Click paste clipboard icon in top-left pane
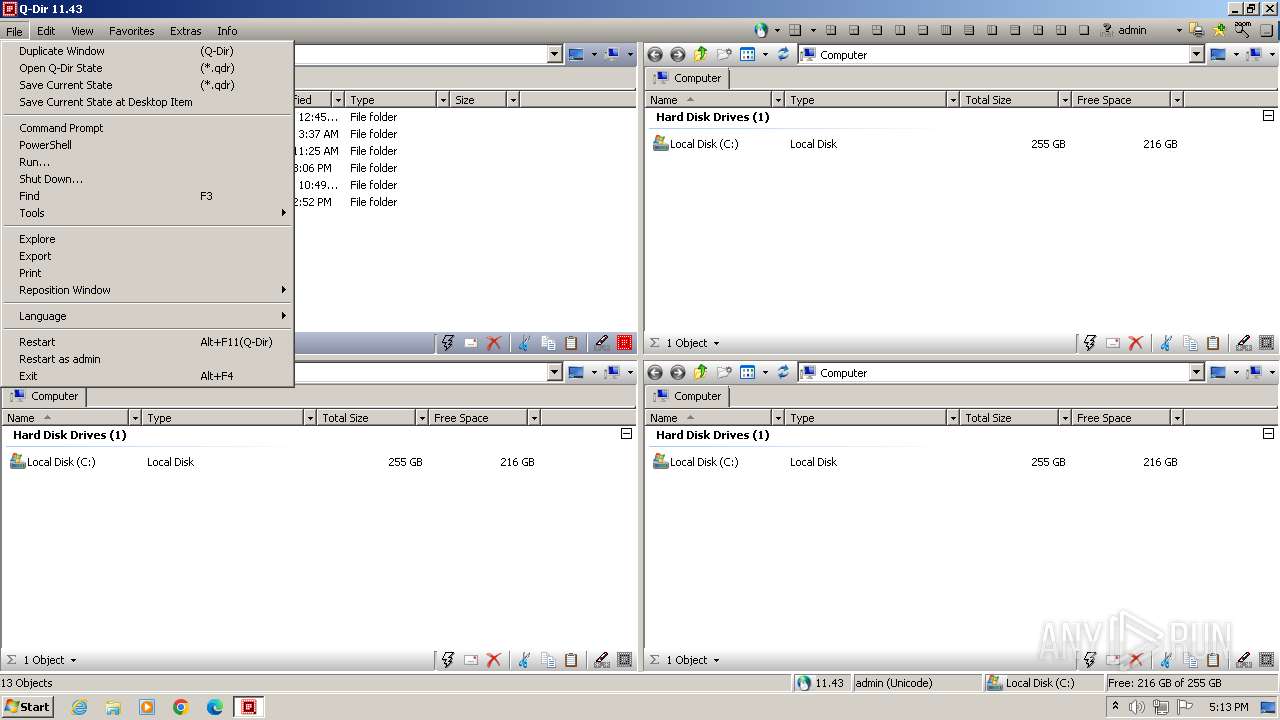The image size is (1280, 720). [x=571, y=343]
